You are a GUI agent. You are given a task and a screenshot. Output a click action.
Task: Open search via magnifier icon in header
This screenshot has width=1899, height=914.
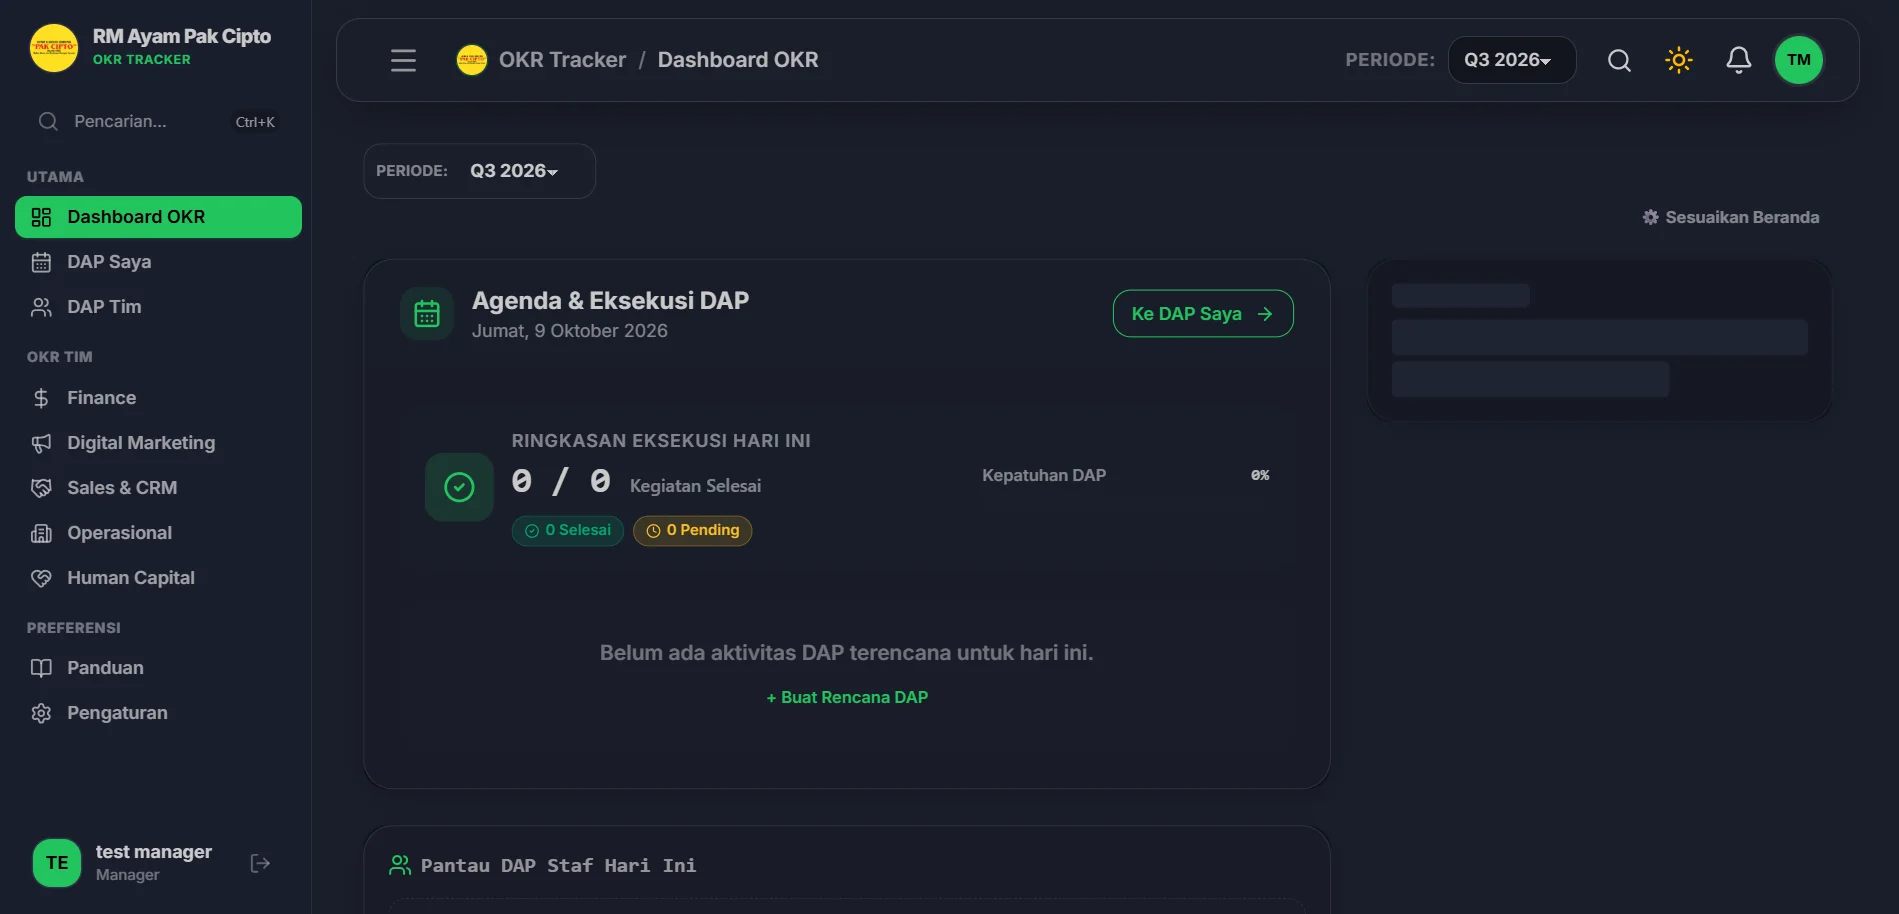pyautogui.click(x=1619, y=60)
